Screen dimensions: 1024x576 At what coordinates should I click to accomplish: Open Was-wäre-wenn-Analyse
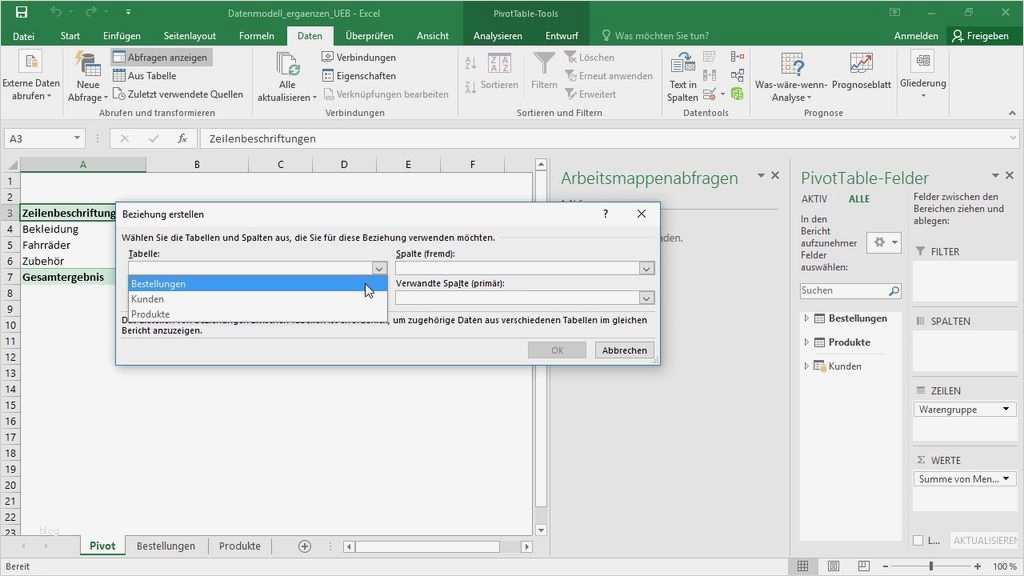tap(791, 78)
